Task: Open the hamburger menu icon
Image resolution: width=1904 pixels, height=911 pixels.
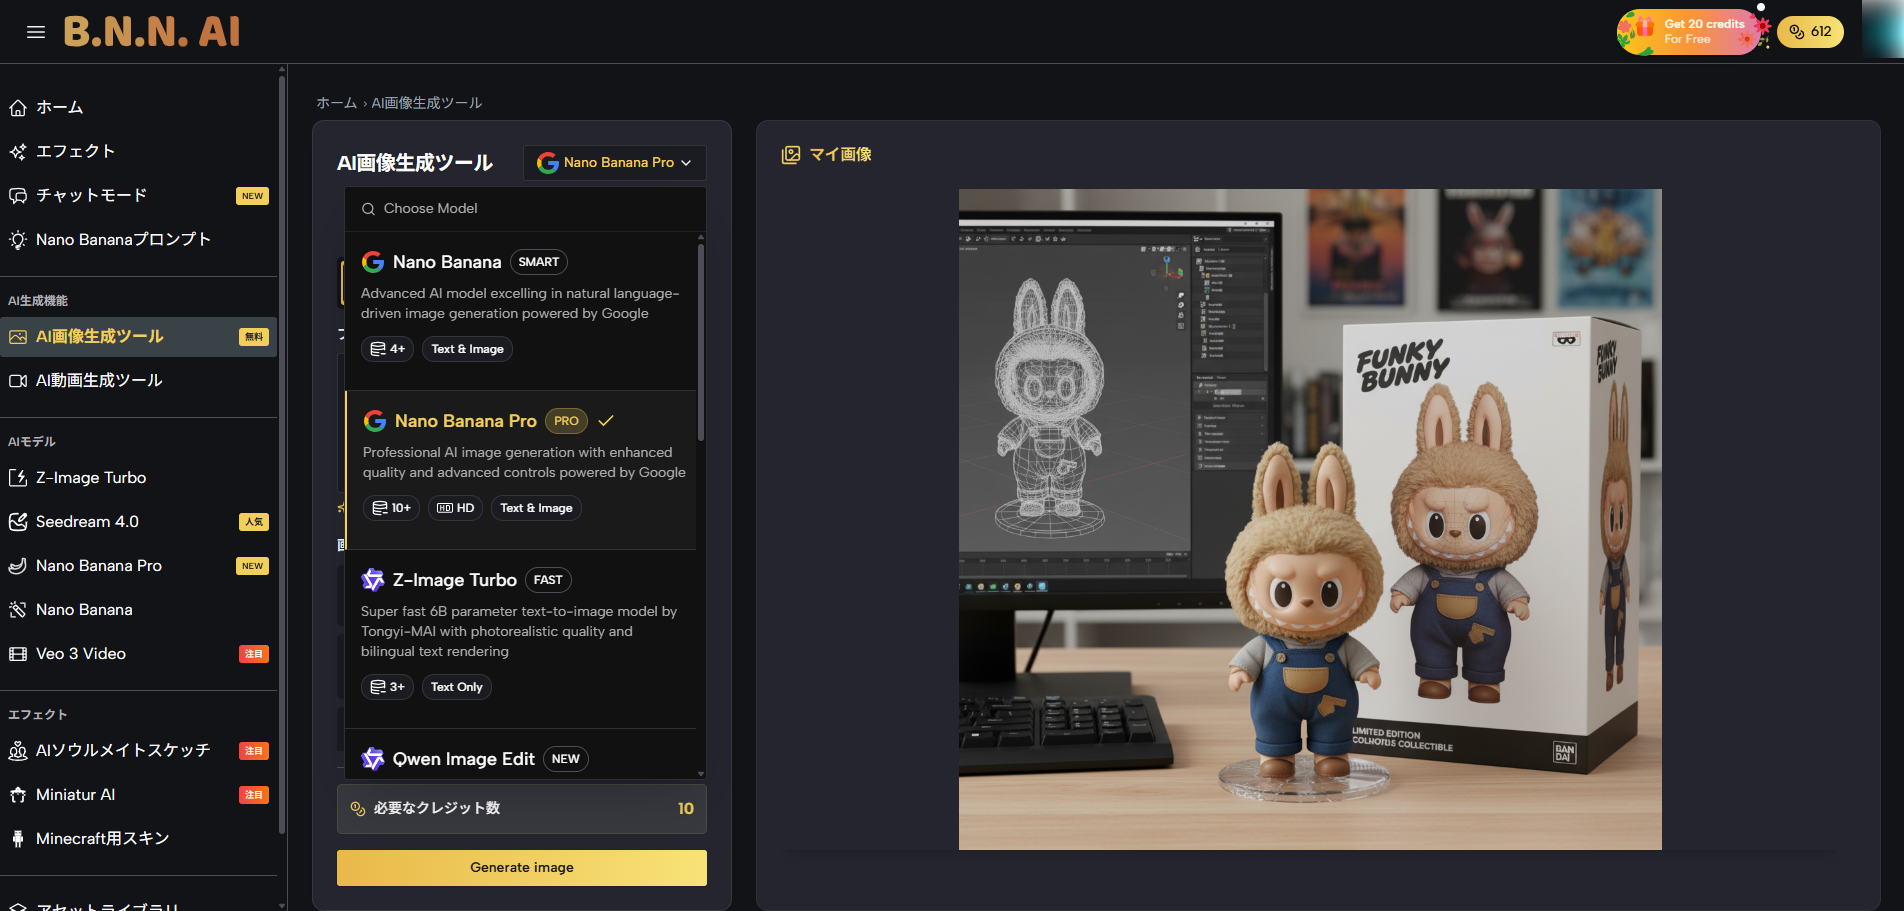Action: 36,32
